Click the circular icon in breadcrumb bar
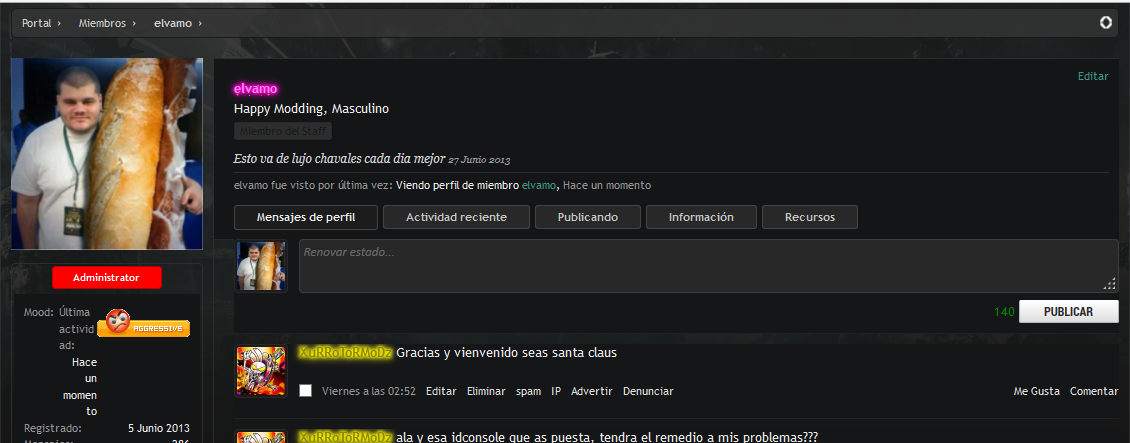Screen dimensions: 1130x443 pyautogui.click(x=1105, y=23)
